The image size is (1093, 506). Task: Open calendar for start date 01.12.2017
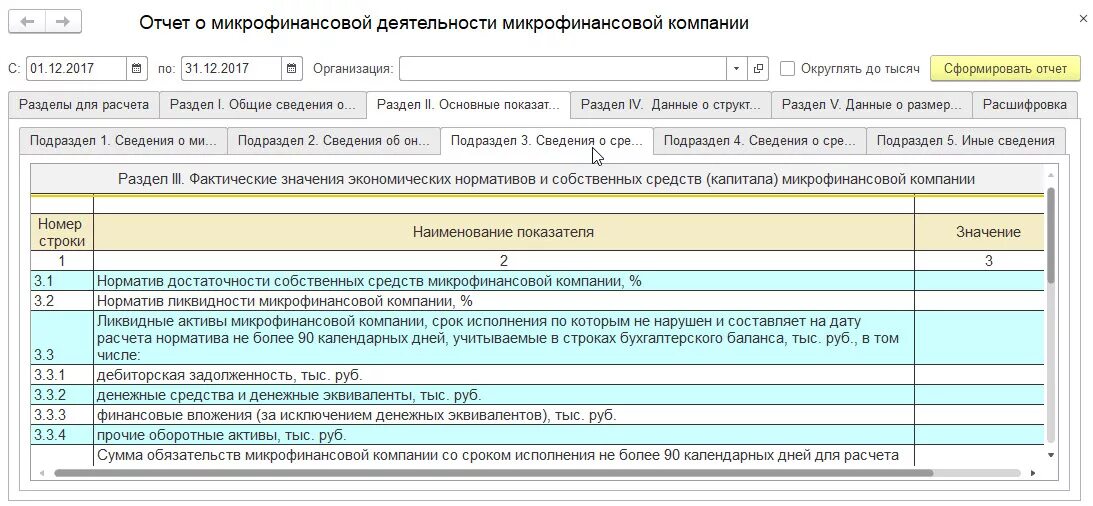[x=137, y=68]
